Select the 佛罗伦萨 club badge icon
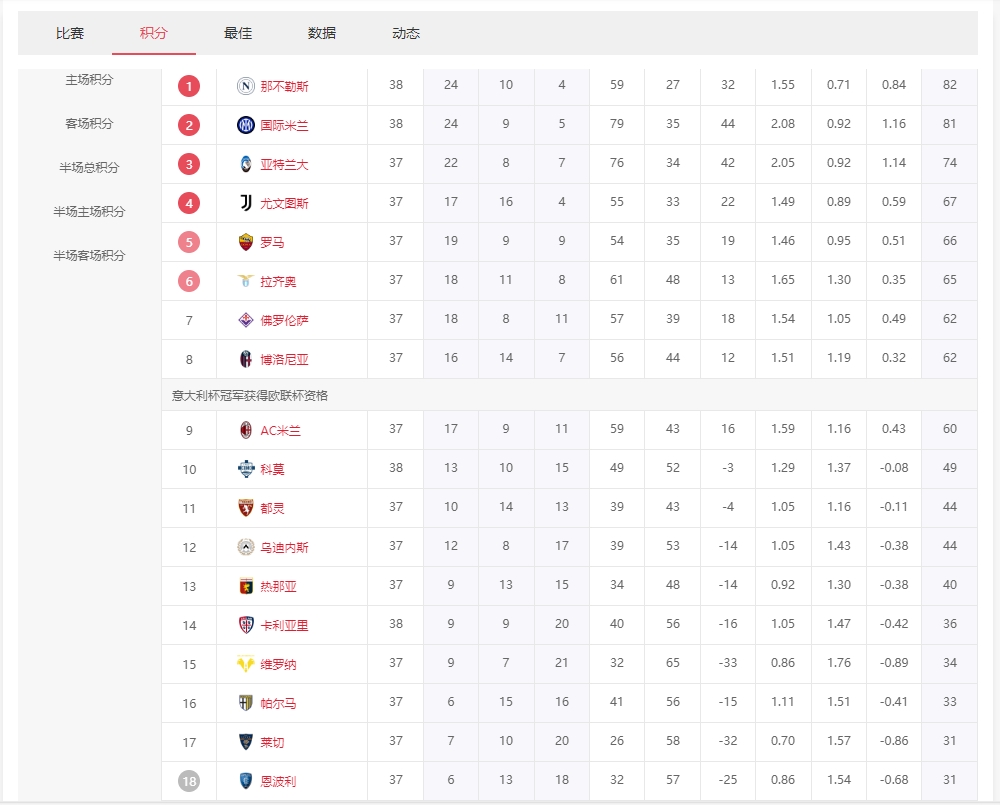 [243, 319]
